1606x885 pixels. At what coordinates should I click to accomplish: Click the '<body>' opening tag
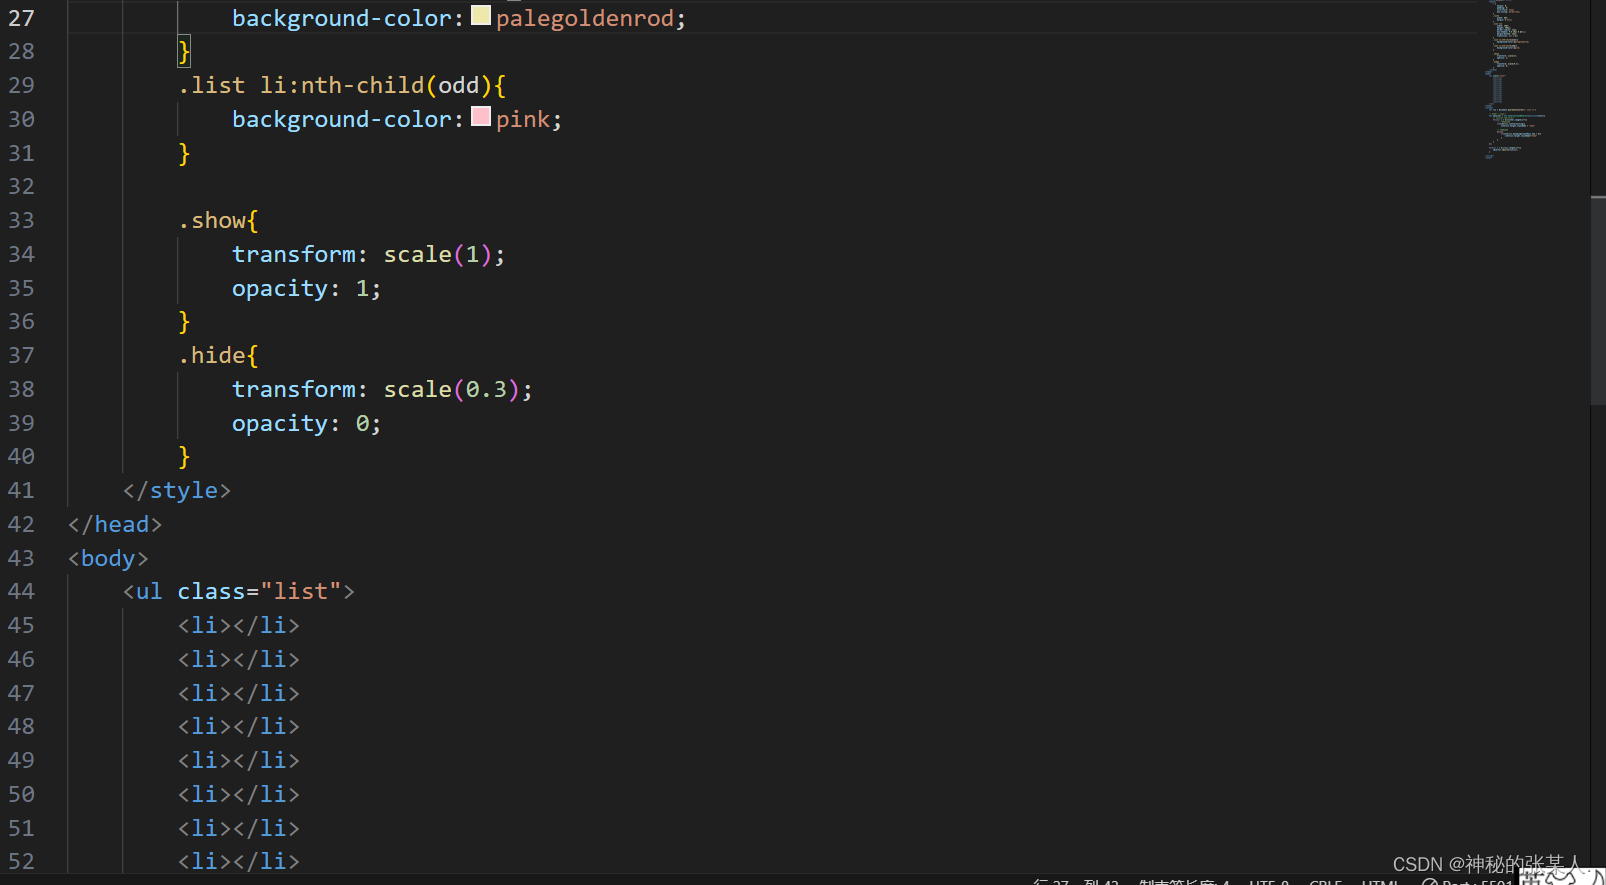108,558
